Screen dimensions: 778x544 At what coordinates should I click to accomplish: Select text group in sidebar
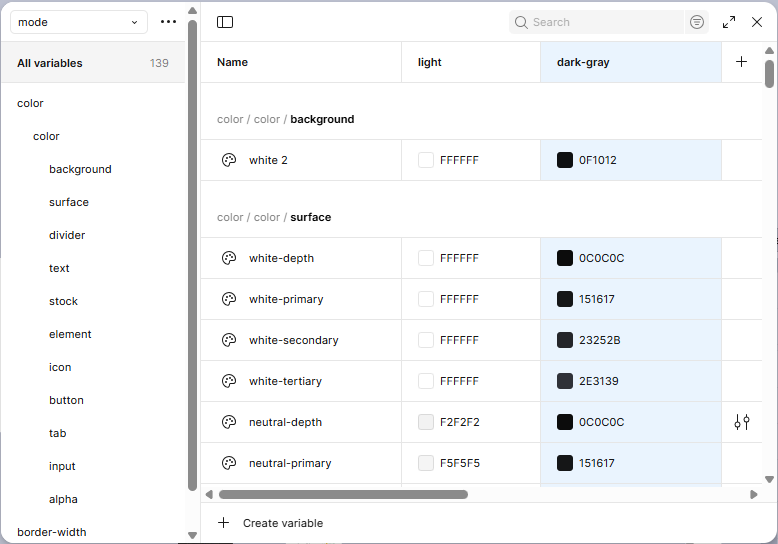[59, 268]
